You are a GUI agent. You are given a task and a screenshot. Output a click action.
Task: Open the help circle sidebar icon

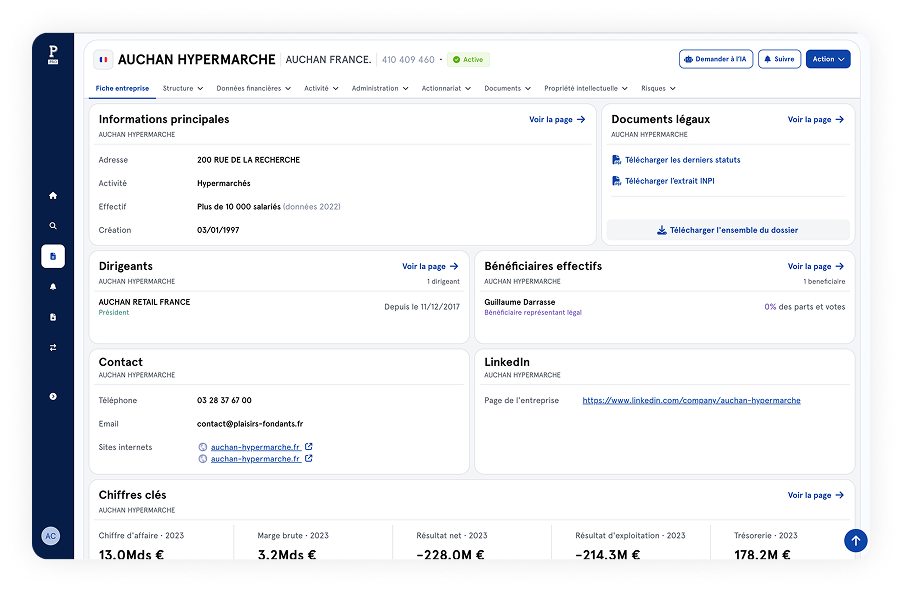coord(53,396)
